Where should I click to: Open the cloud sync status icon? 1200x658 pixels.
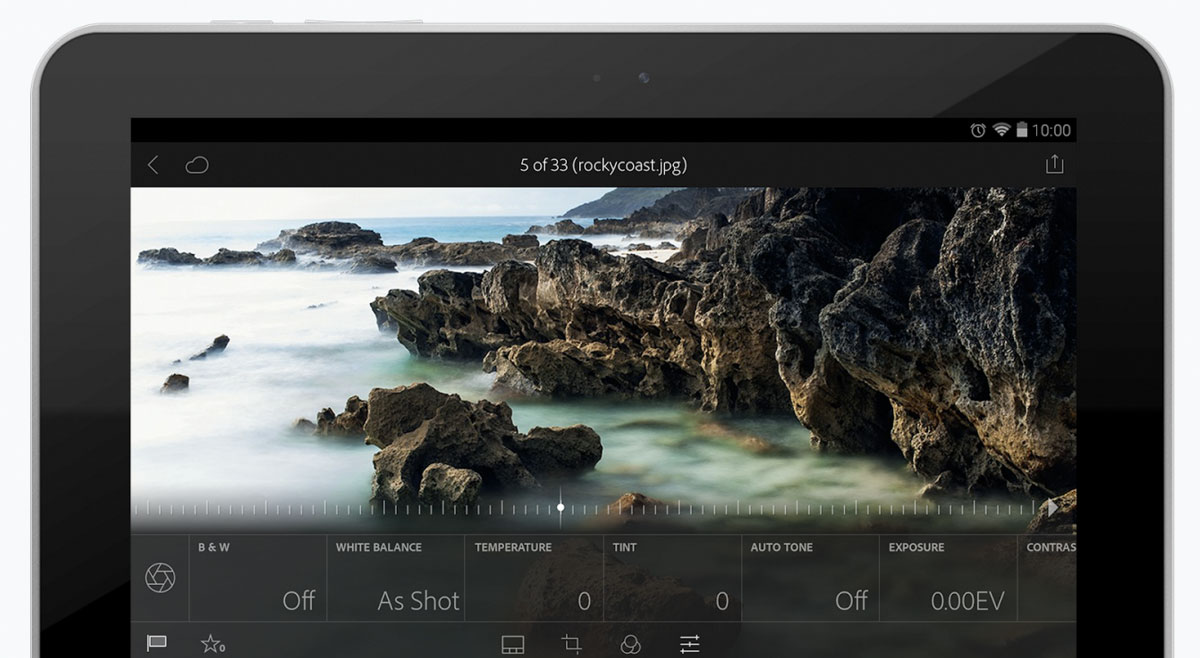[x=197, y=165]
